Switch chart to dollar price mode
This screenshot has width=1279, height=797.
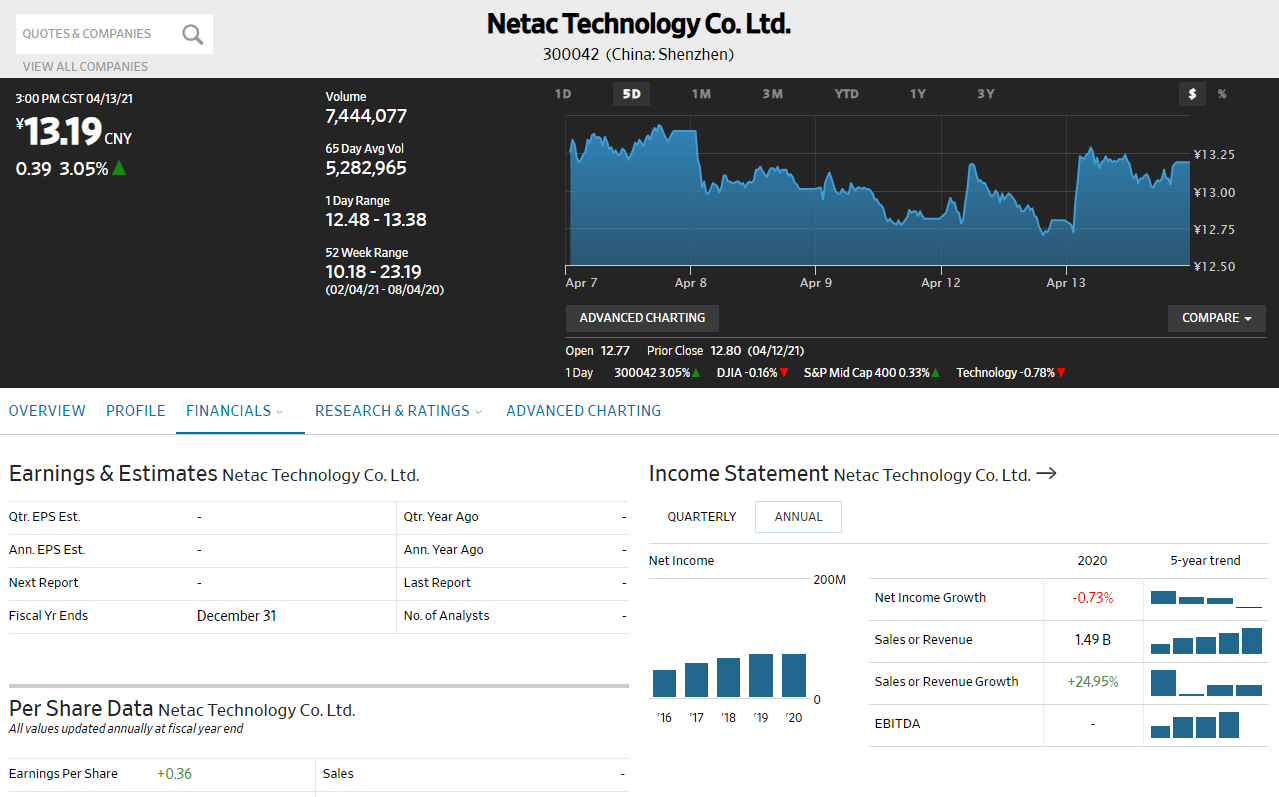click(x=1192, y=94)
